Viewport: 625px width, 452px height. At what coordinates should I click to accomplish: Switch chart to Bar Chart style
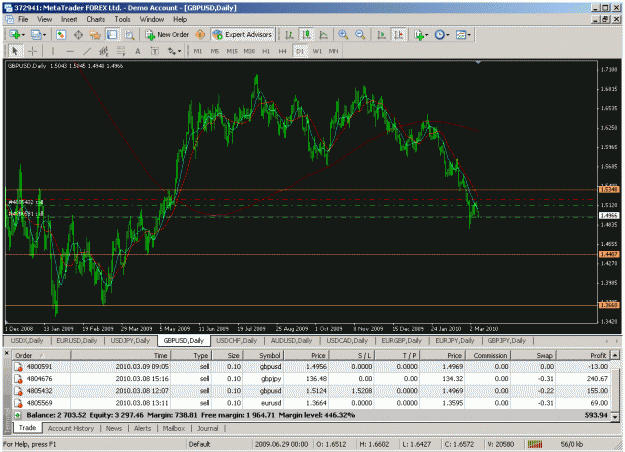(x=289, y=35)
